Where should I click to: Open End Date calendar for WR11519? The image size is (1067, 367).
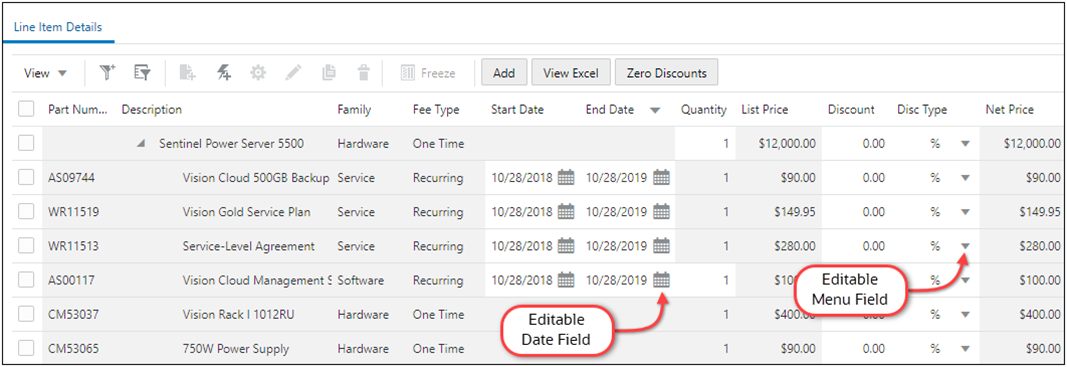click(661, 212)
